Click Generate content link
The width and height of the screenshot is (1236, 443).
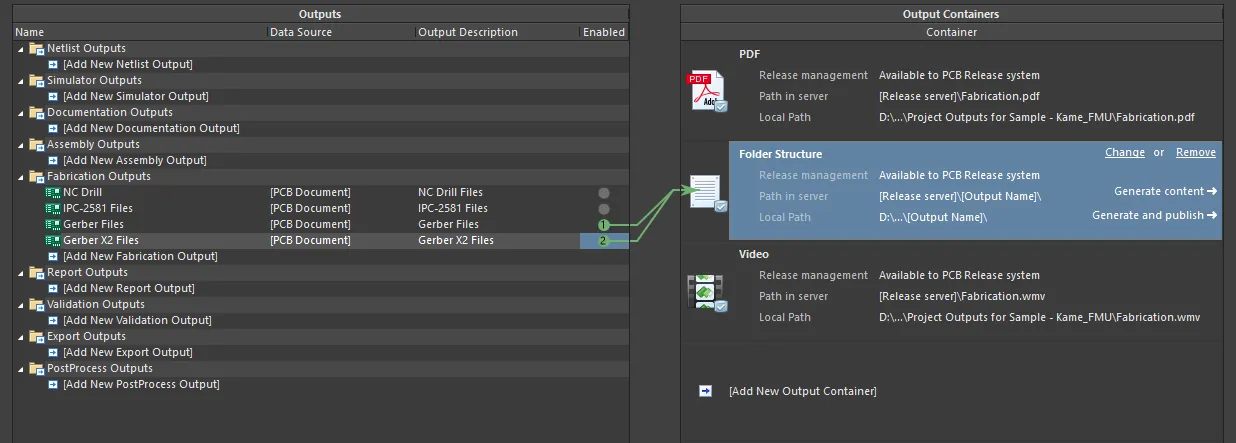pos(1165,191)
